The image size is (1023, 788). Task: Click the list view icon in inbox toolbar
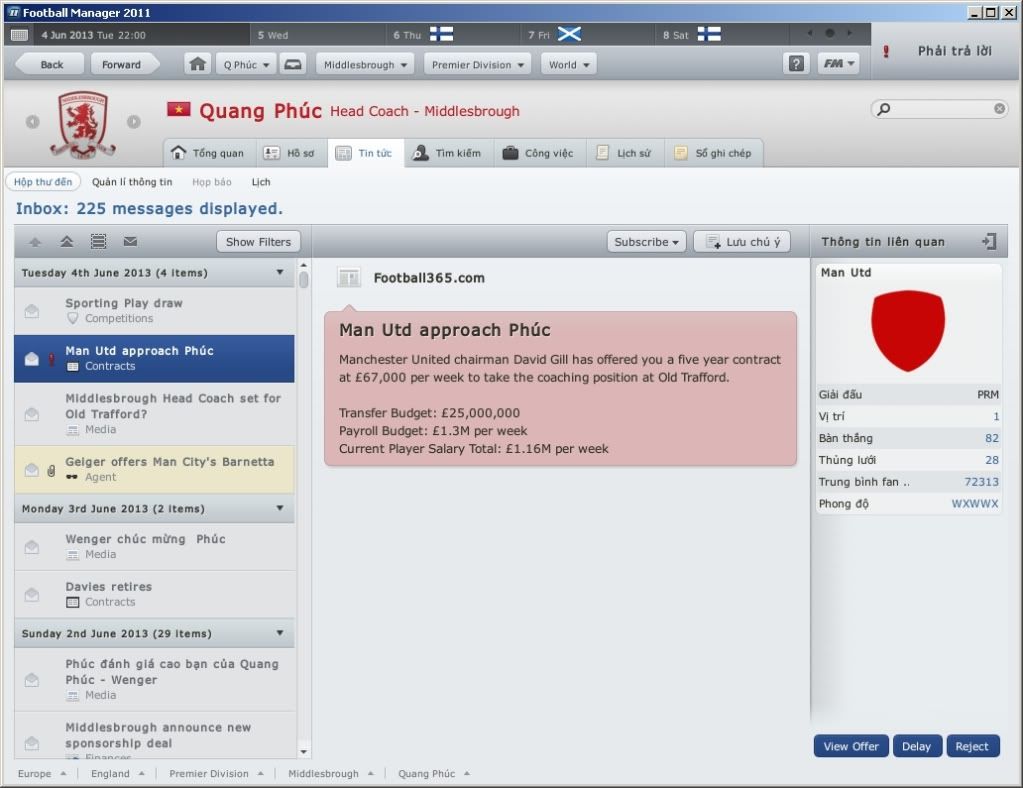click(x=99, y=242)
